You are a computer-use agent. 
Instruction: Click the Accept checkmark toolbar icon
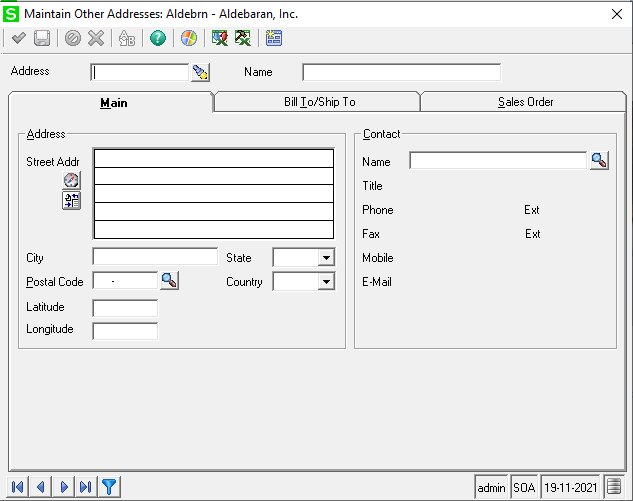19,38
